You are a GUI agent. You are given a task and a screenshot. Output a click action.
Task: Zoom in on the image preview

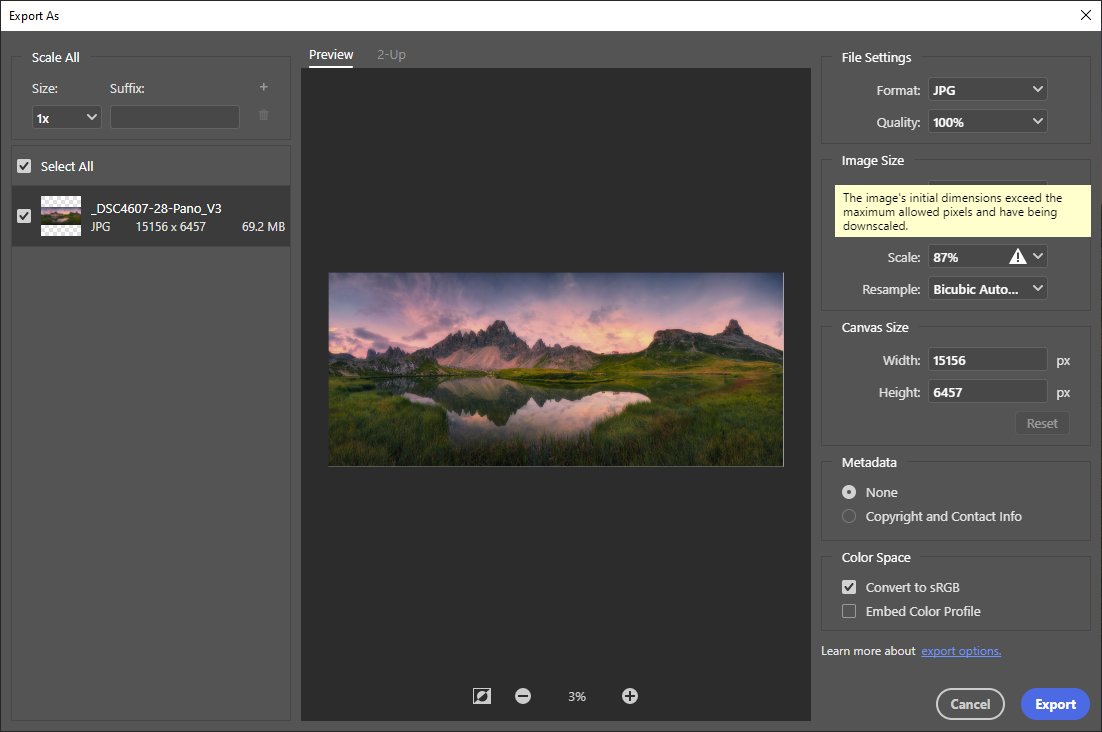[630, 695]
